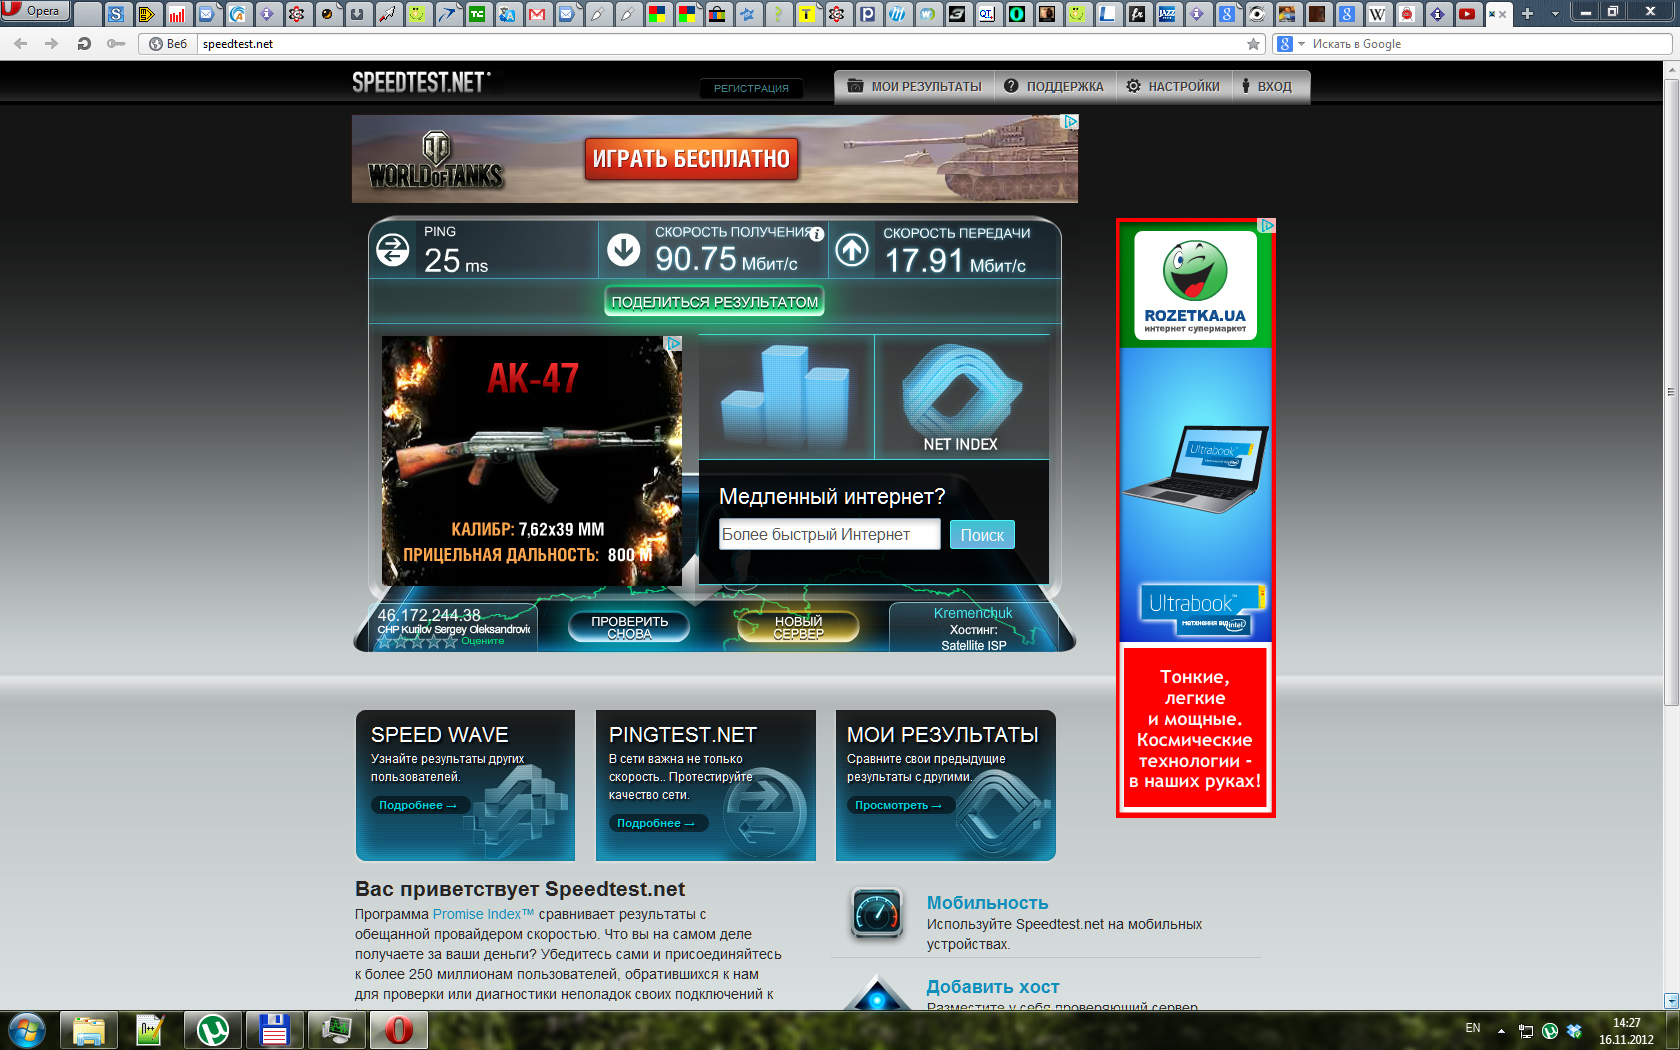Click the Speedtest.net logo
Viewport: 1680px width, 1050px height.
(x=421, y=82)
